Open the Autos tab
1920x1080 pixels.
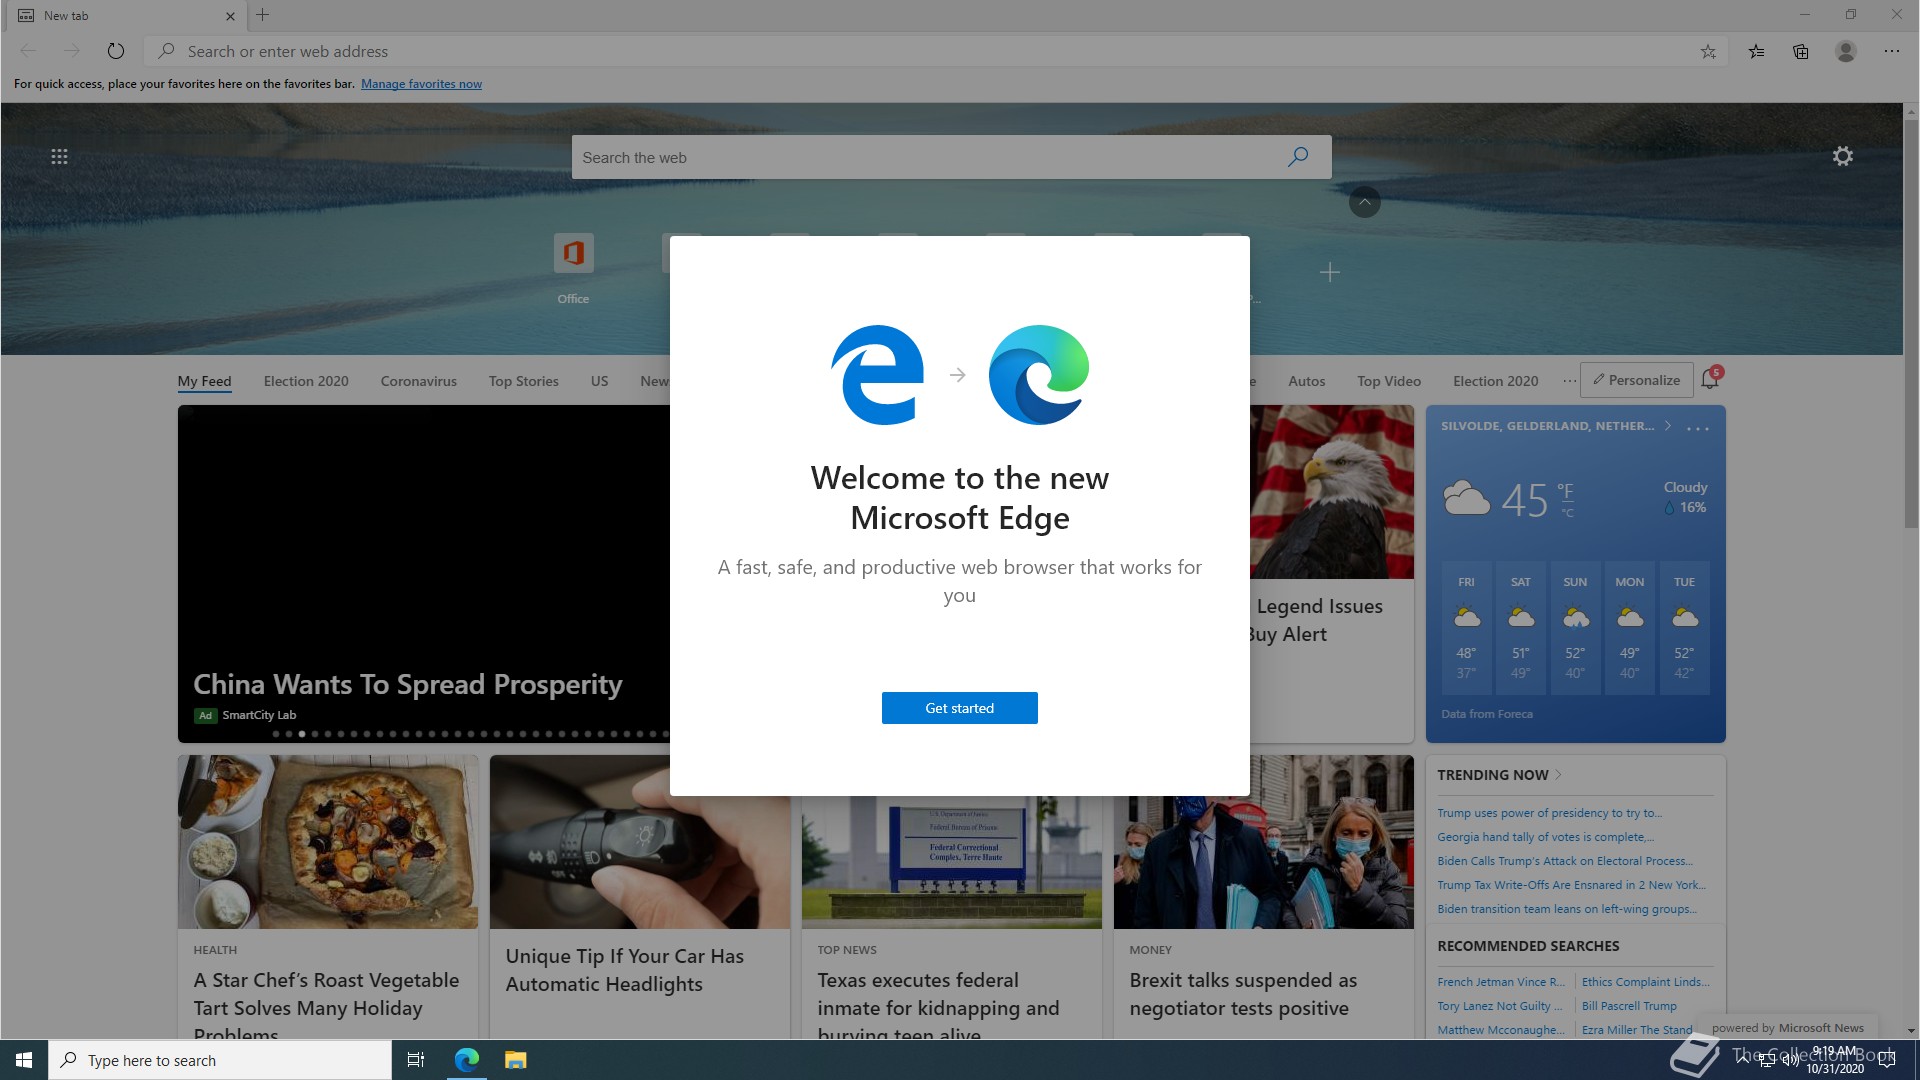tap(1306, 381)
